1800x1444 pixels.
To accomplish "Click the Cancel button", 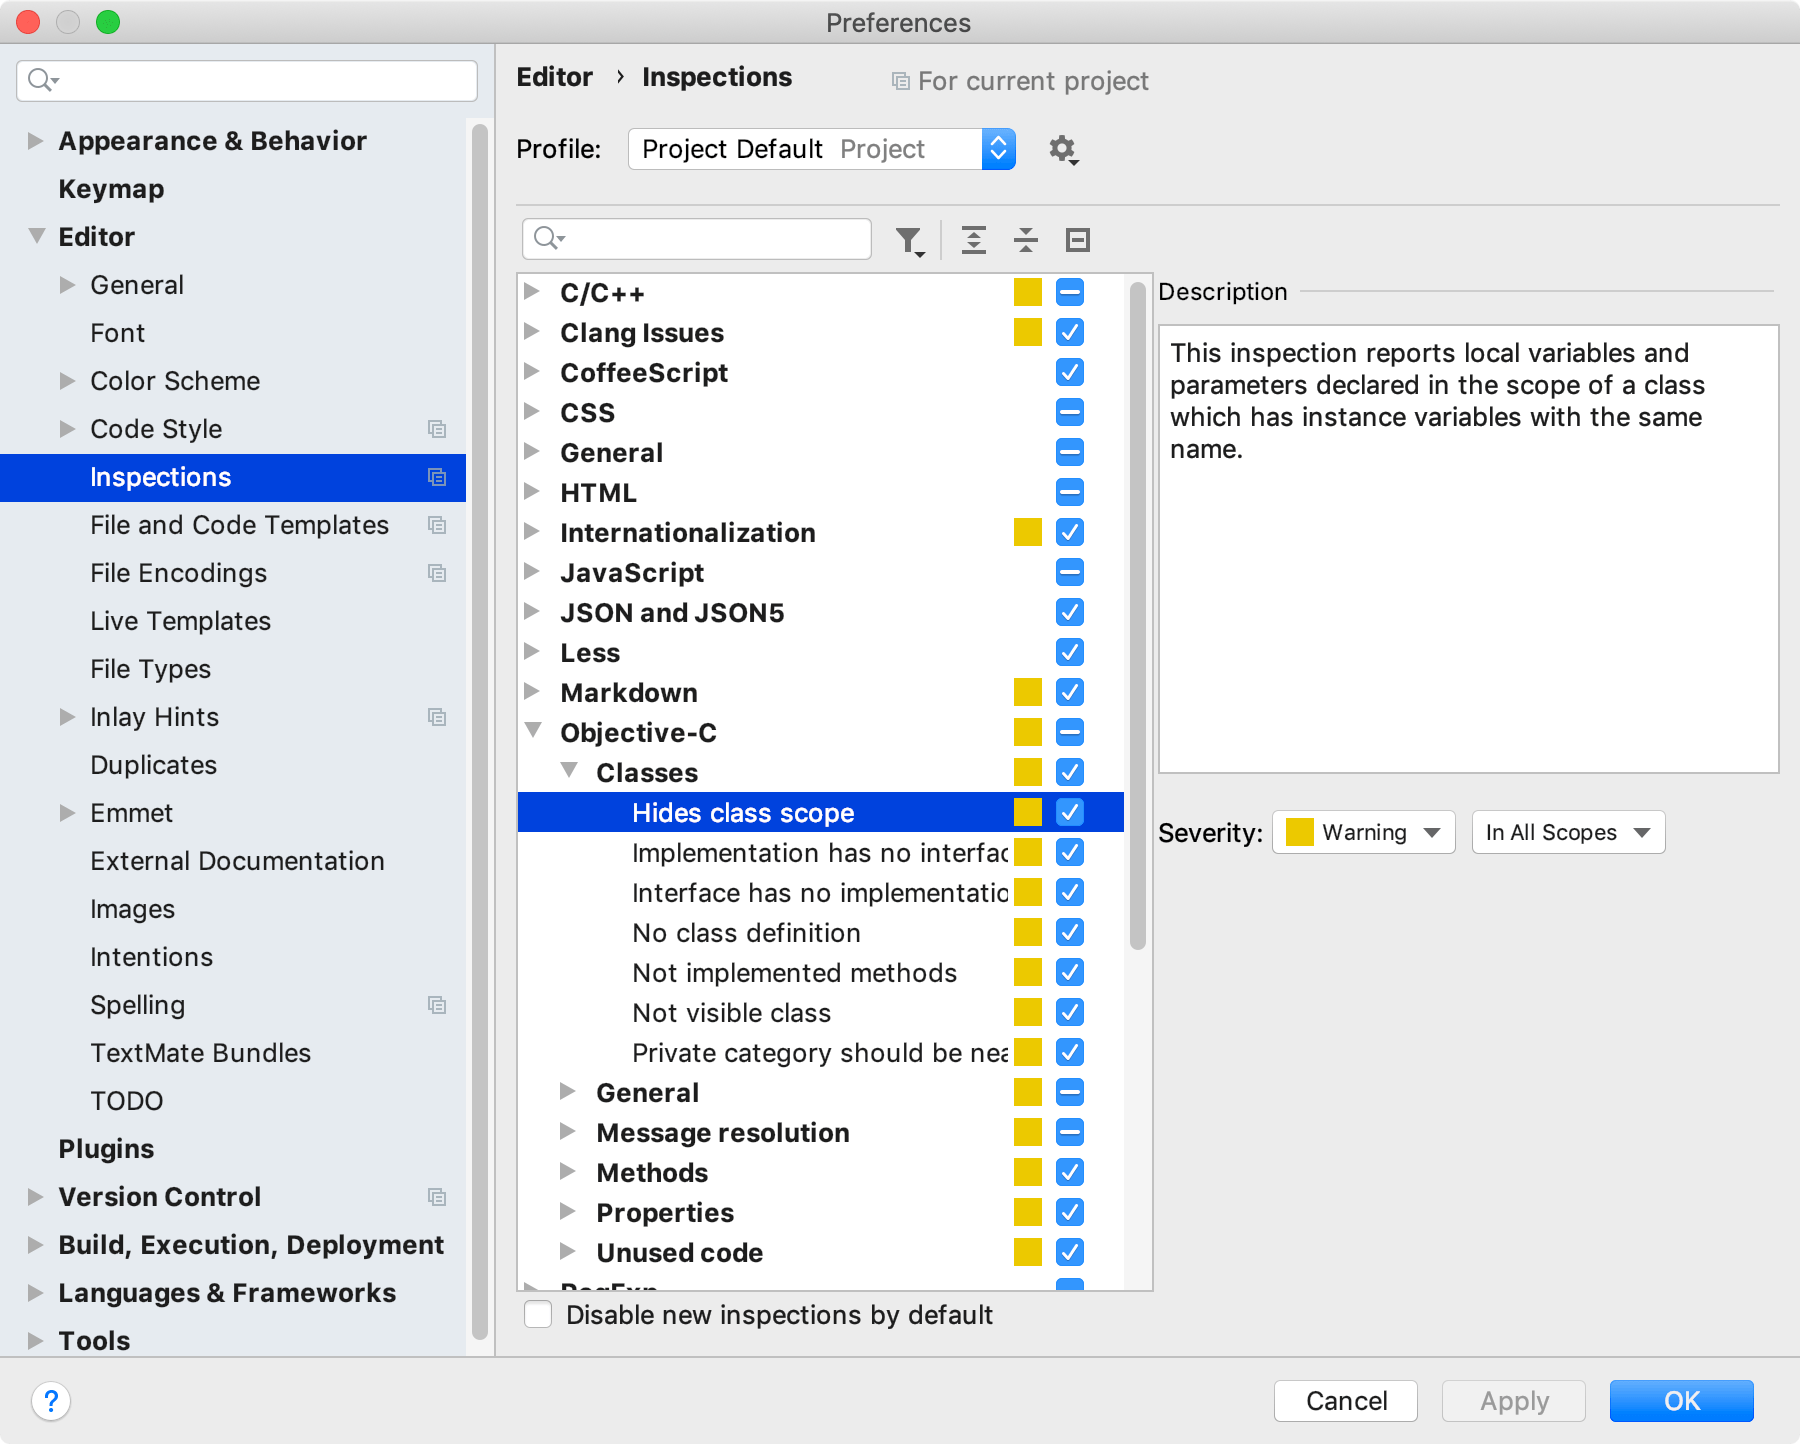I will point(1346,1400).
